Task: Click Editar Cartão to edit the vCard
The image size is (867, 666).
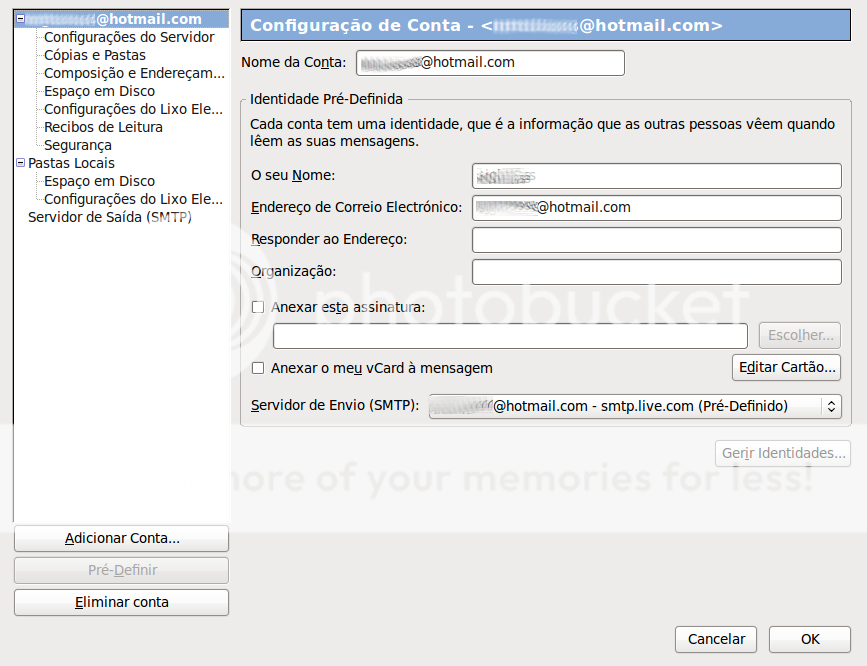Action: click(786, 368)
